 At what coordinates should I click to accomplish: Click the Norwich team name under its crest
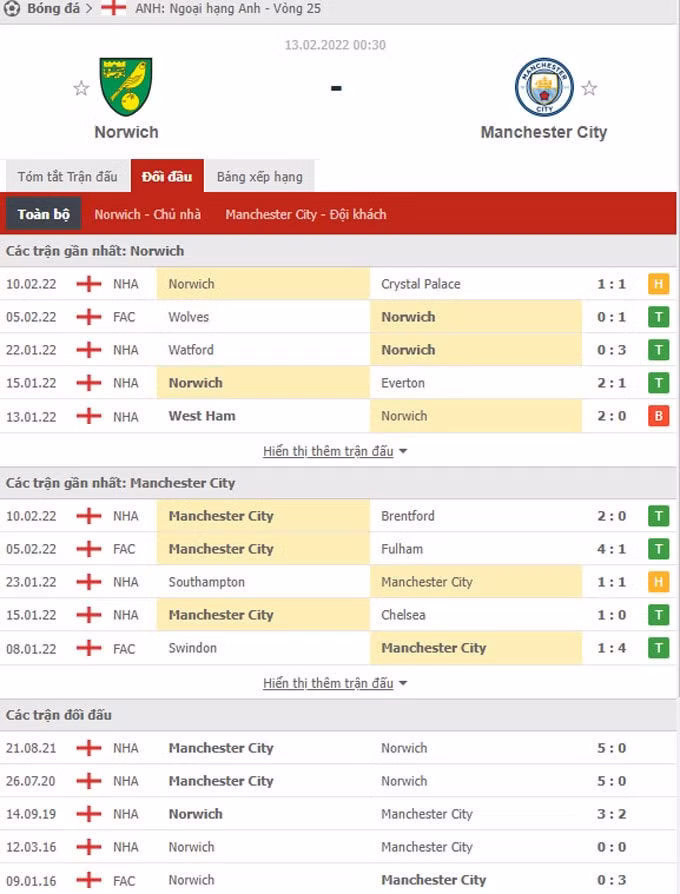[127, 132]
